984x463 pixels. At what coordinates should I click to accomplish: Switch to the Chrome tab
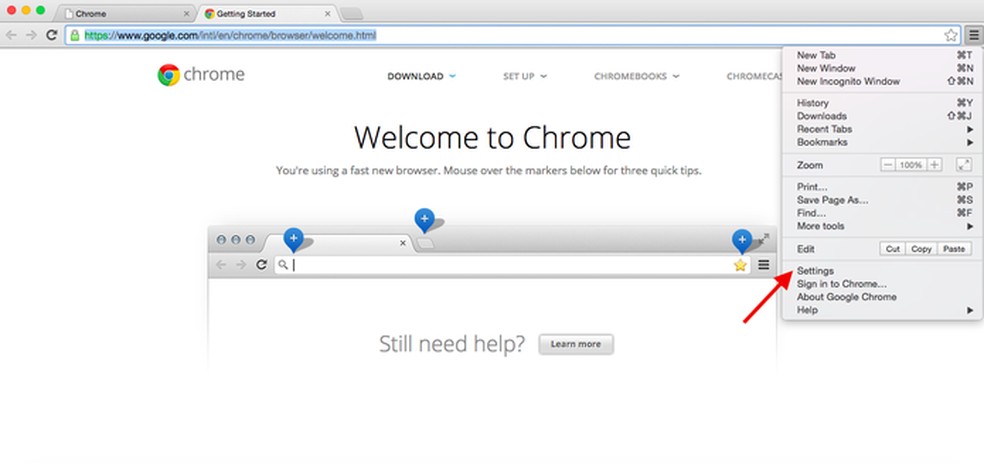[126, 13]
